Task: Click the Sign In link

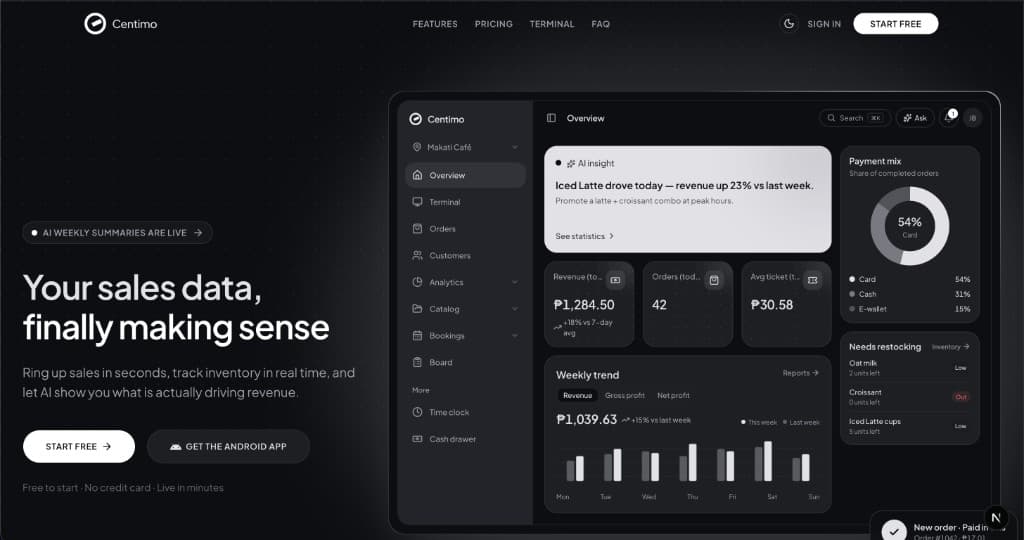Action: (824, 24)
